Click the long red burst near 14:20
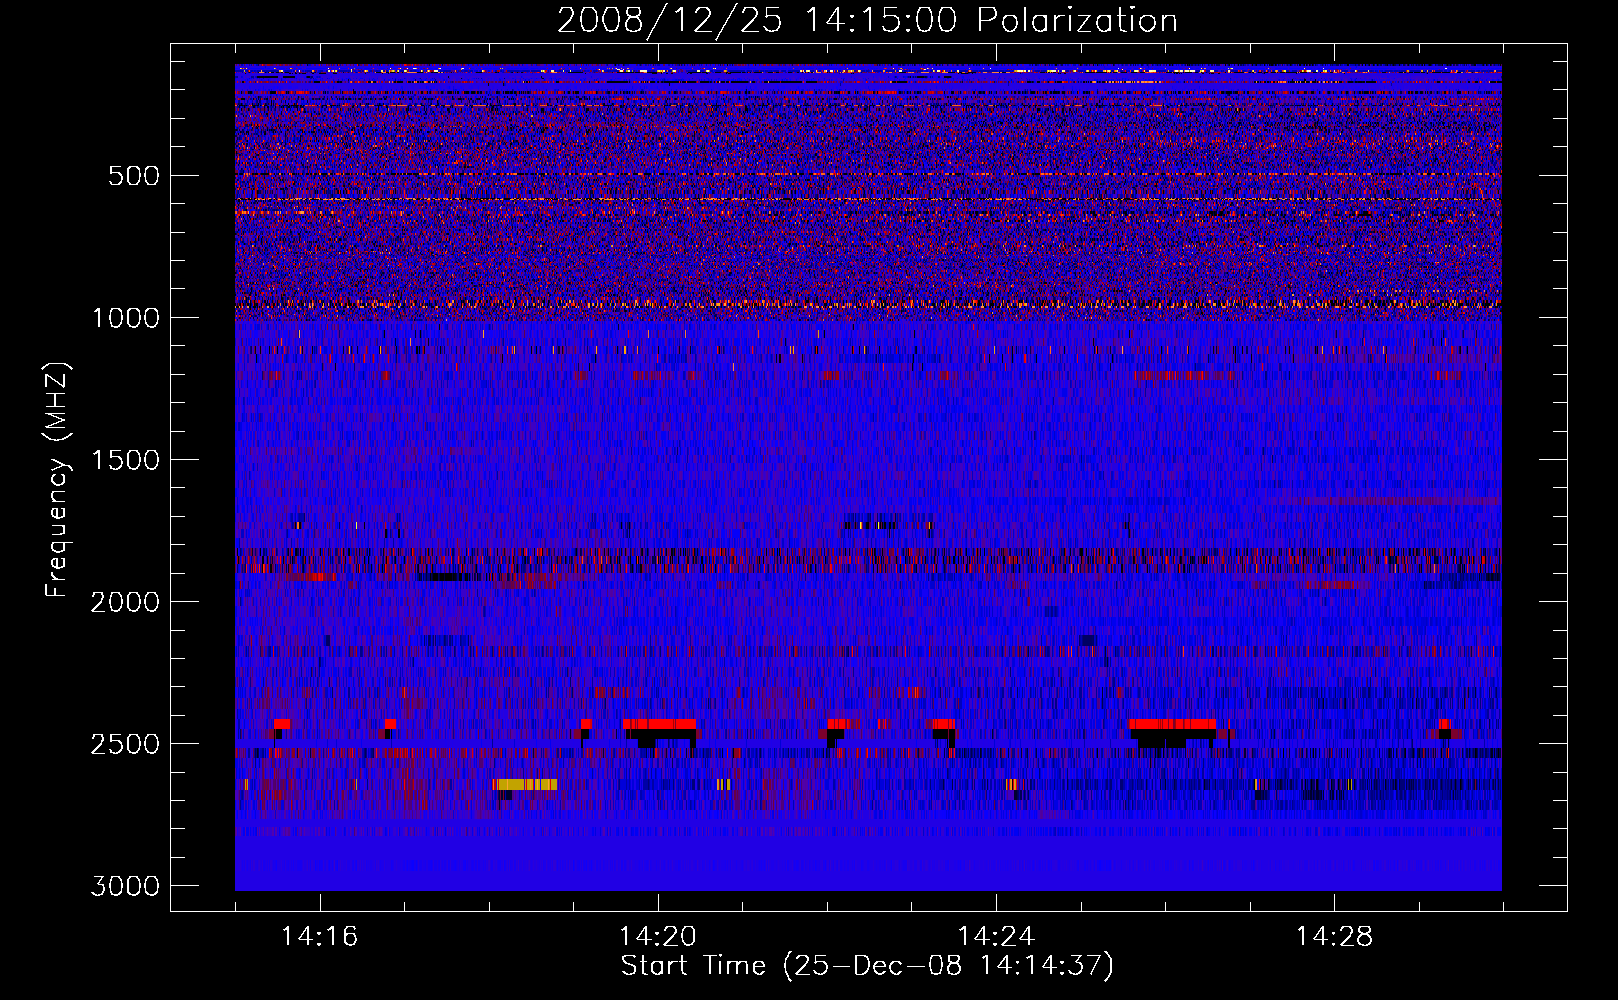Screen dimensions: 1618x1000 659,724
